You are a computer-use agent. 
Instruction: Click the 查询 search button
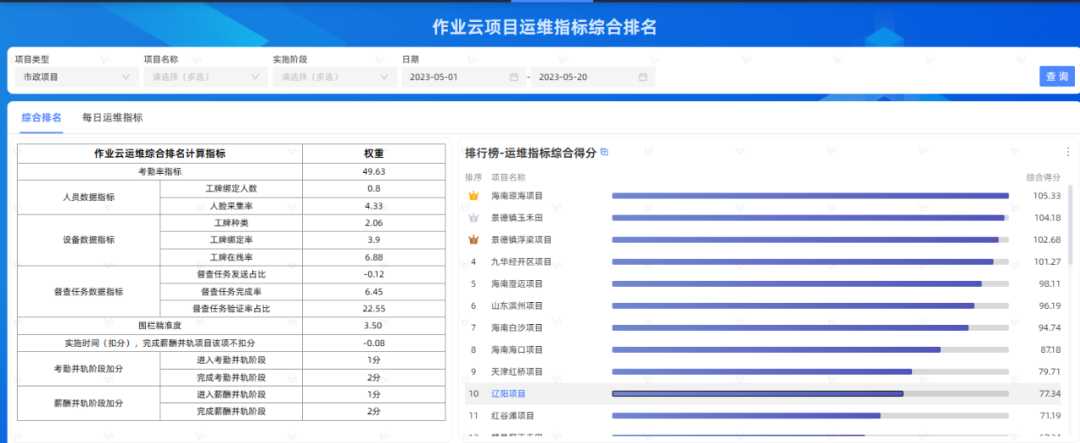point(1056,77)
